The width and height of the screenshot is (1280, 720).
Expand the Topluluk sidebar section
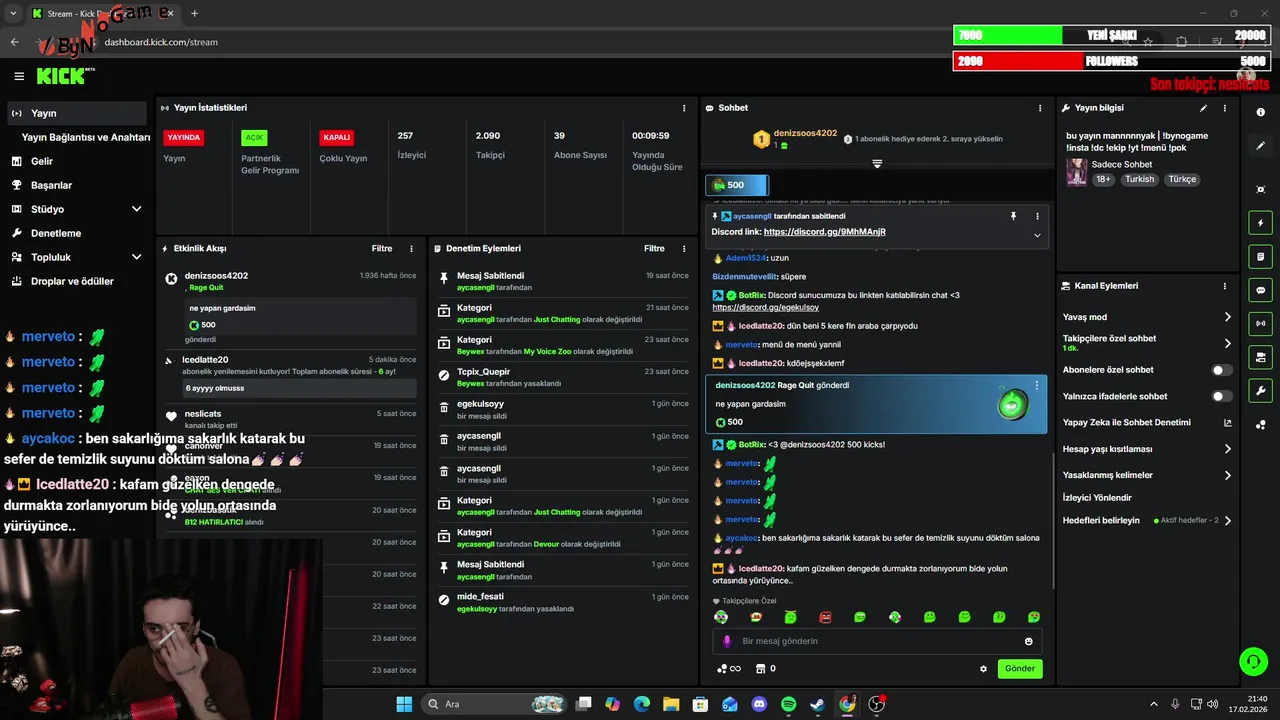pyautogui.click(x=137, y=257)
